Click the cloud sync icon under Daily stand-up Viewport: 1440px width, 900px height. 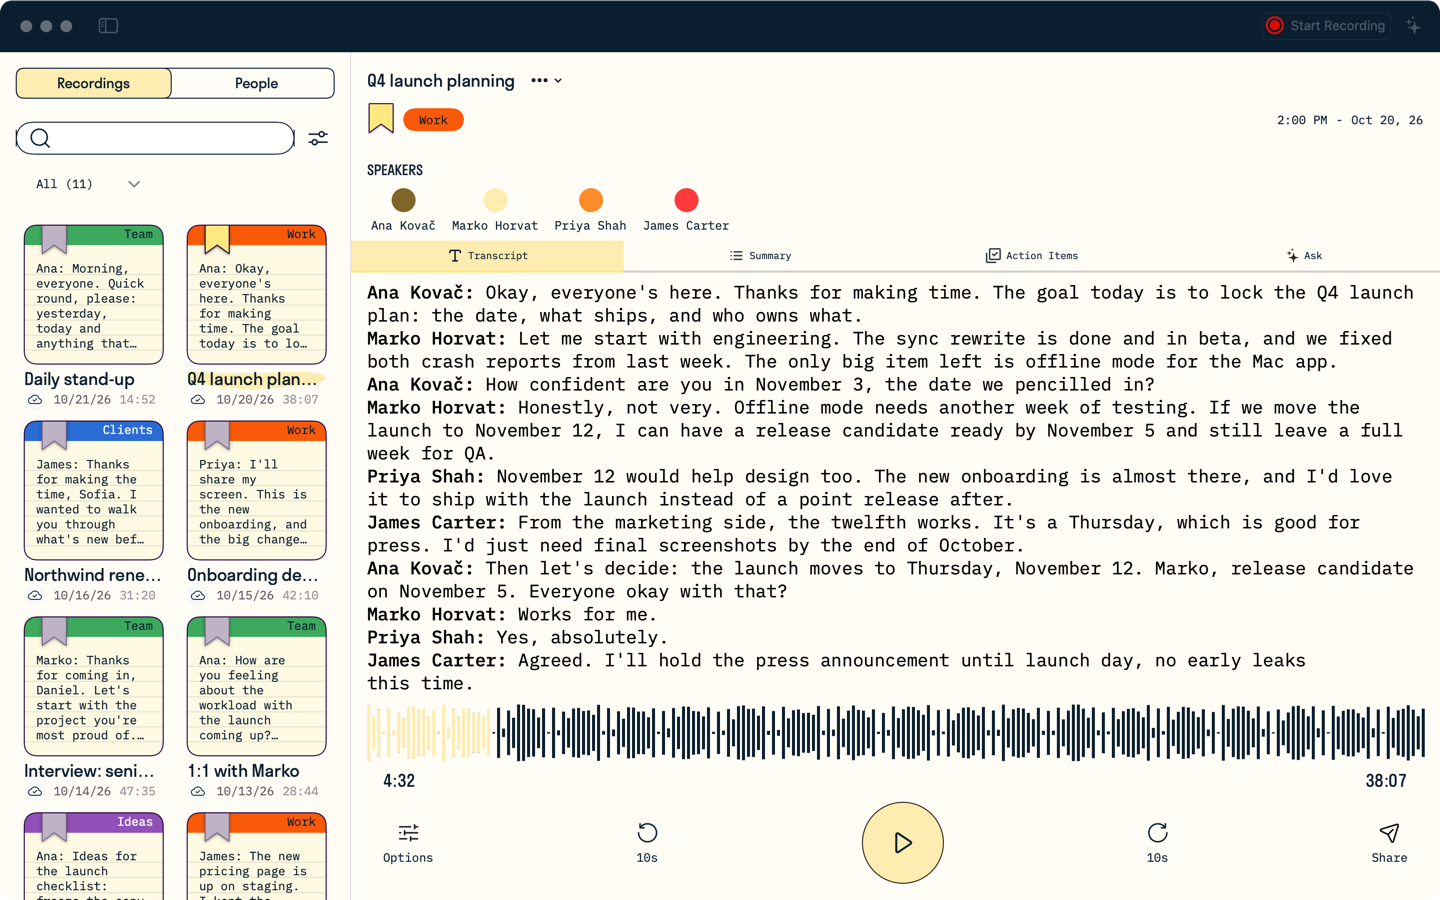point(35,400)
